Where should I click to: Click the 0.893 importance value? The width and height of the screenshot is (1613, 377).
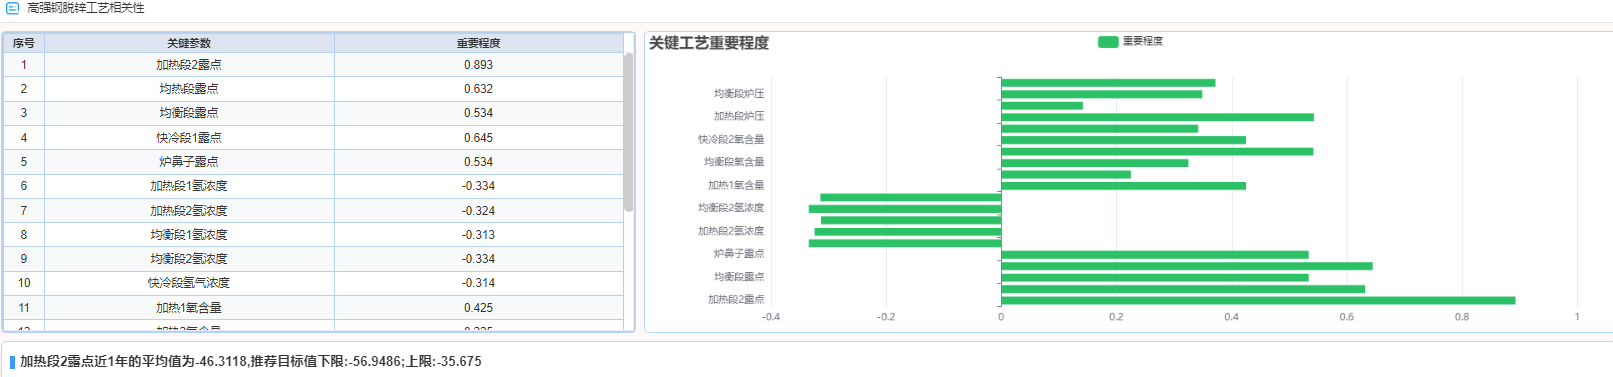point(478,65)
